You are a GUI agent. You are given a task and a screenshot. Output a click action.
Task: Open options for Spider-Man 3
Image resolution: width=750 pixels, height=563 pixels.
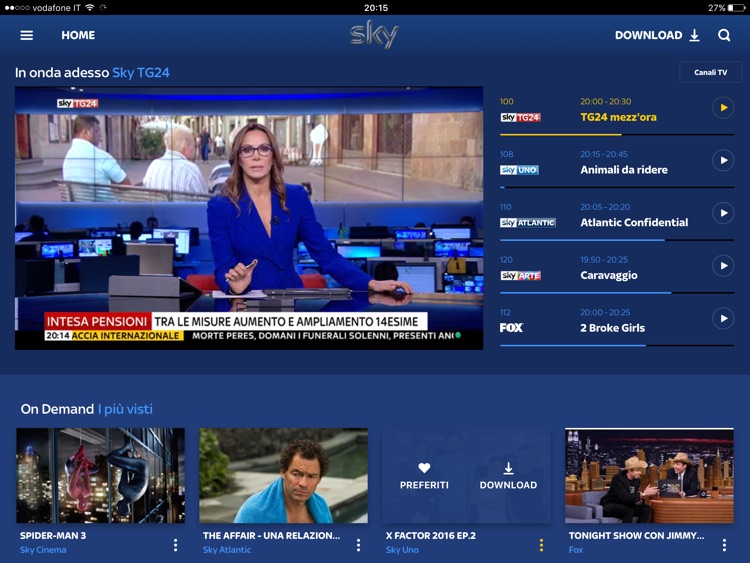[x=176, y=545]
